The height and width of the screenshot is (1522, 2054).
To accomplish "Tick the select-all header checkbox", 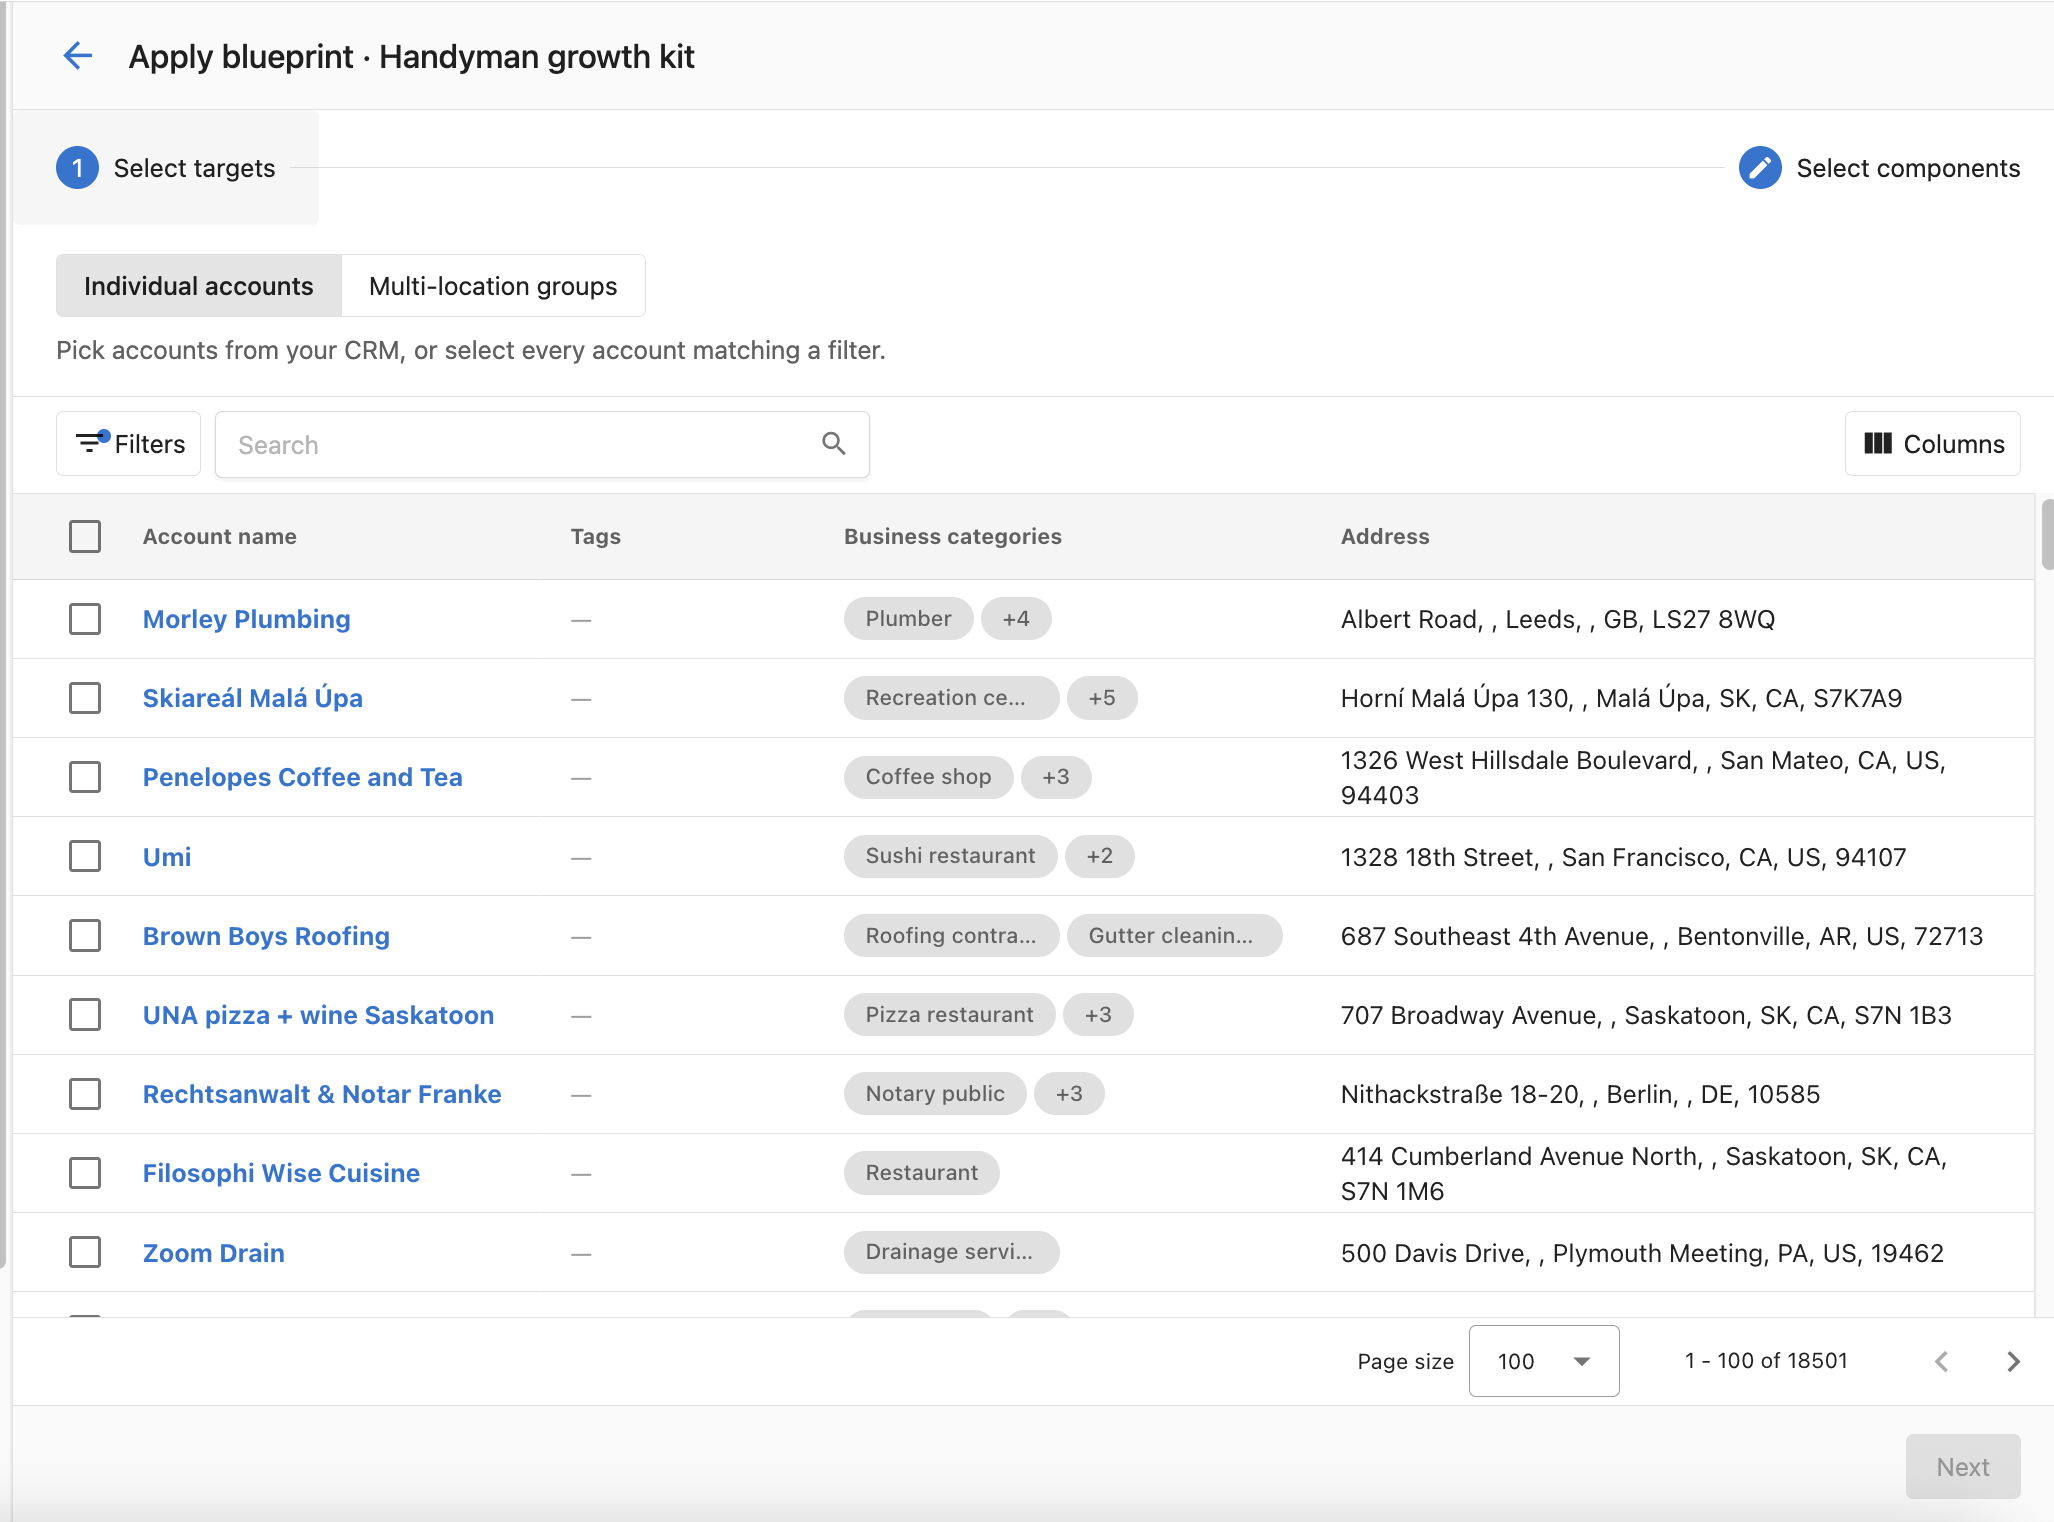I will [x=85, y=536].
